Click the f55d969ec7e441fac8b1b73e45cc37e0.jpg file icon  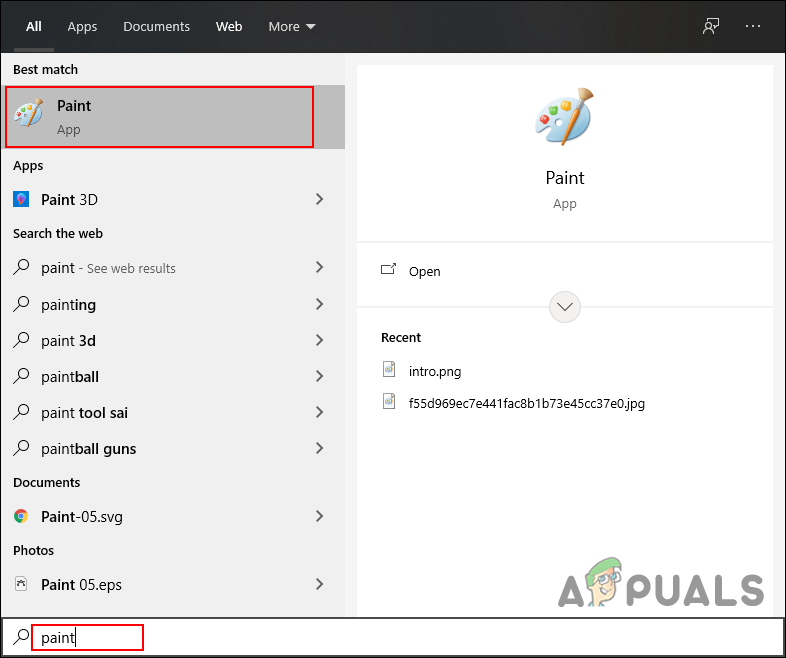389,401
